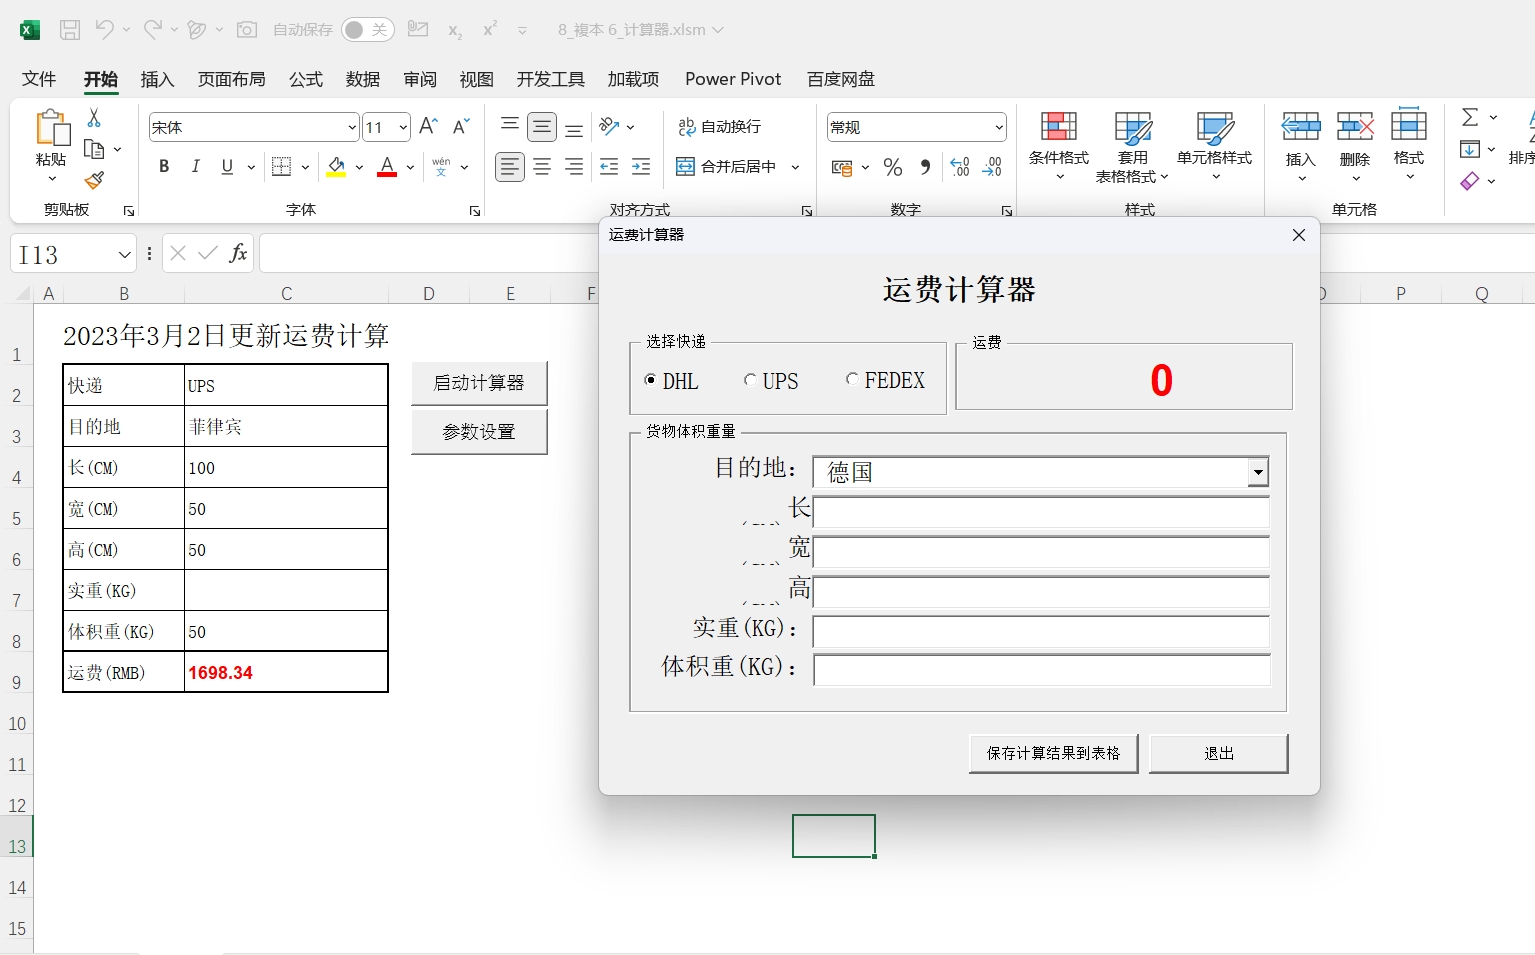
Task: Open the Name Box I13 dropdown
Action: 124,254
